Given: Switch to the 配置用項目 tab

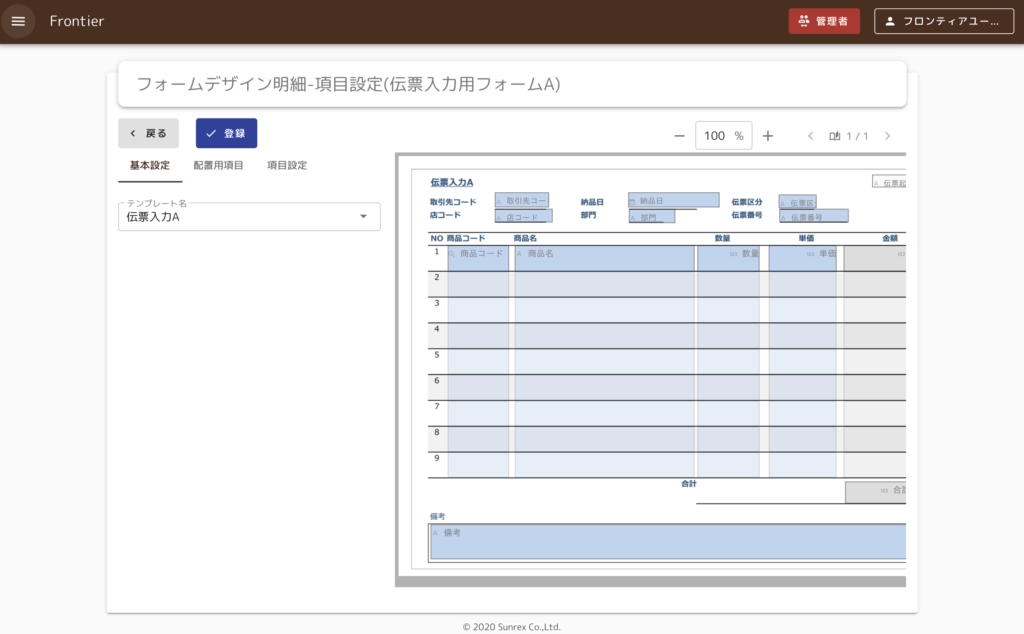Looking at the screenshot, I should (218, 165).
